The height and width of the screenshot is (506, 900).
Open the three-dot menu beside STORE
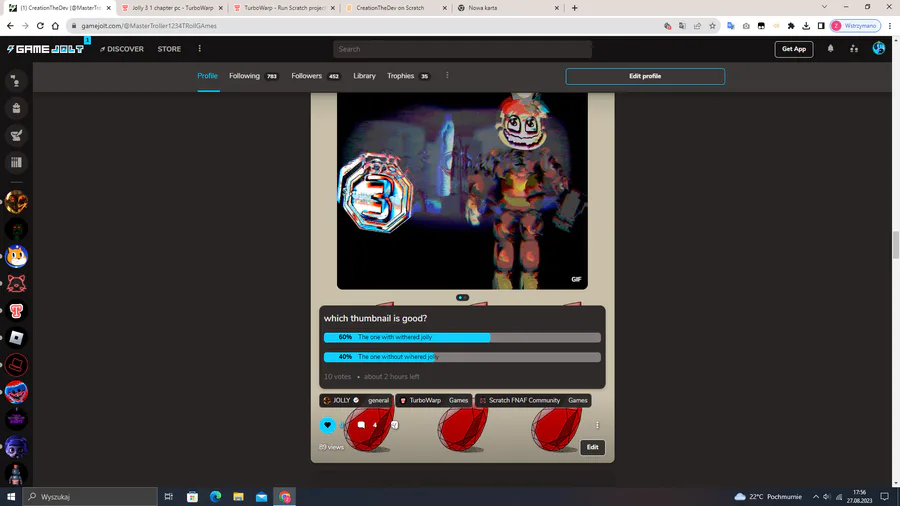[200, 49]
